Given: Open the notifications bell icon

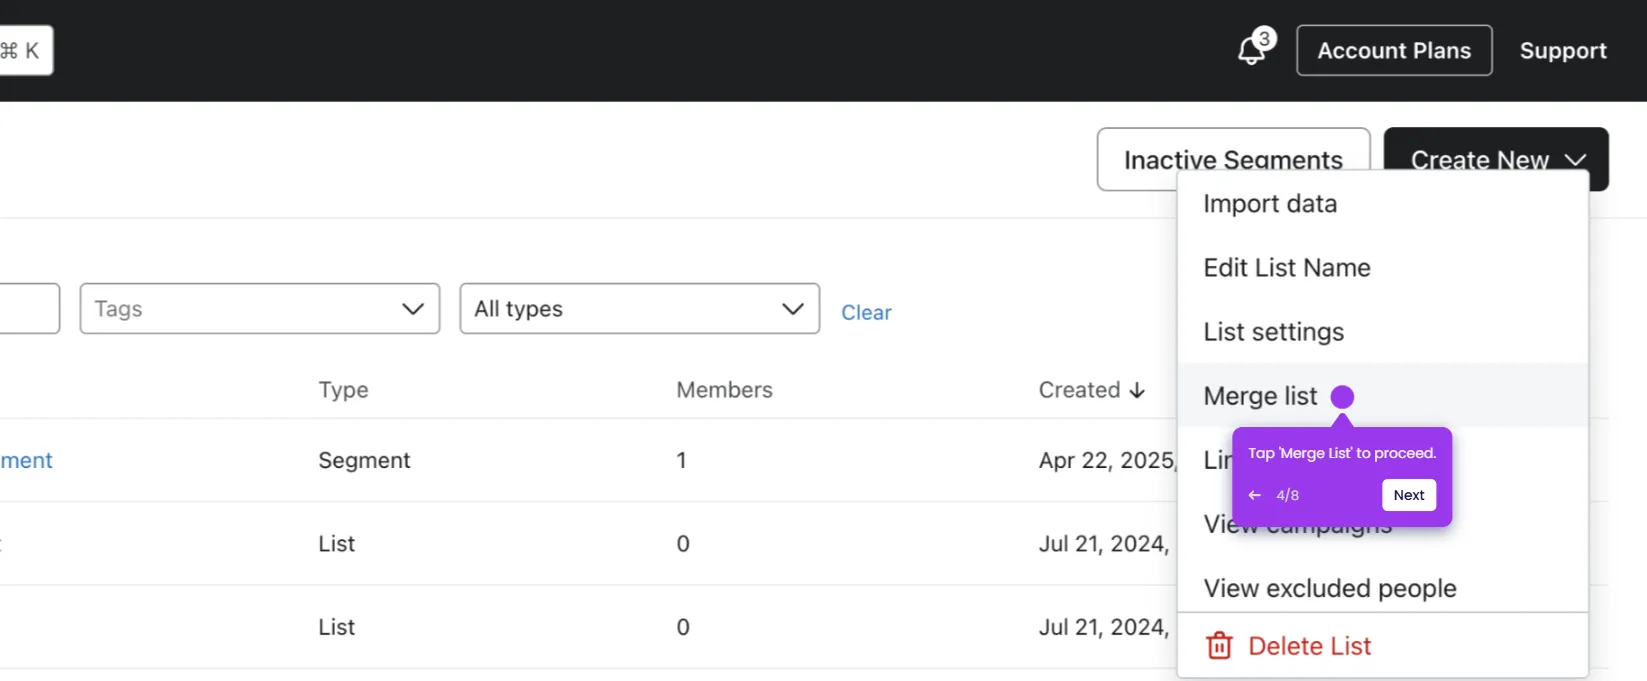Looking at the screenshot, I should [x=1251, y=50].
